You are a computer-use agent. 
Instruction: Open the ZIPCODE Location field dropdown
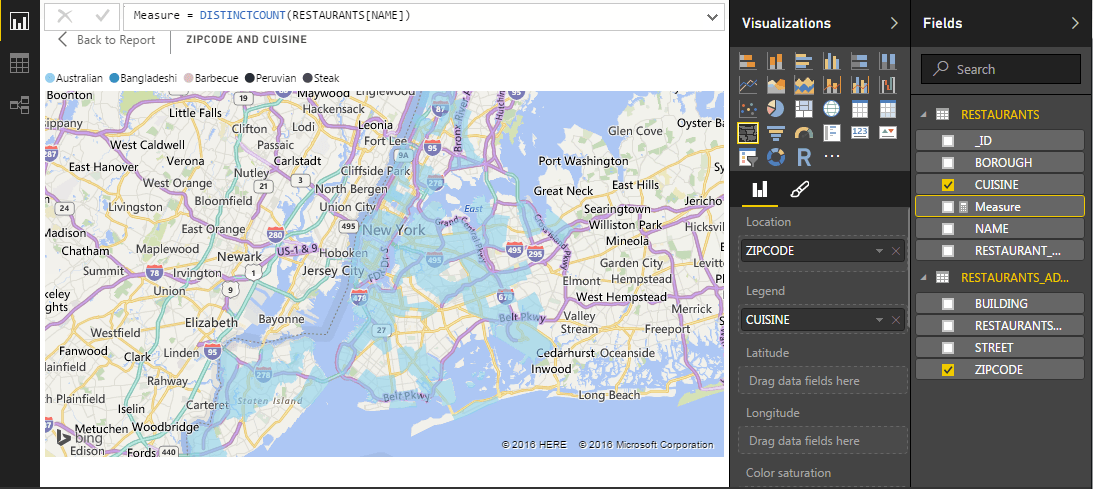[878, 251]
